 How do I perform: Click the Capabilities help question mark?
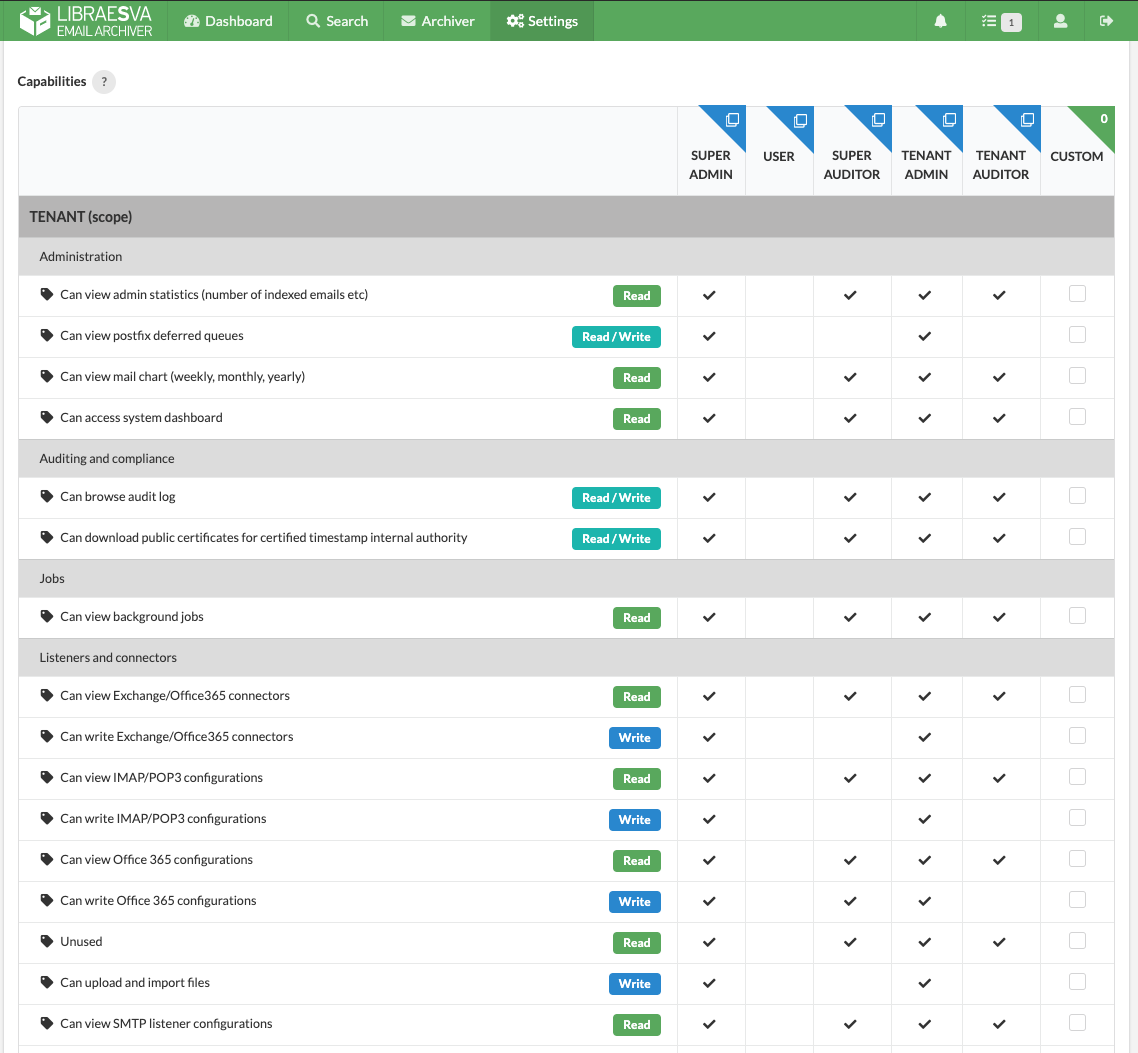pos(104,82)
